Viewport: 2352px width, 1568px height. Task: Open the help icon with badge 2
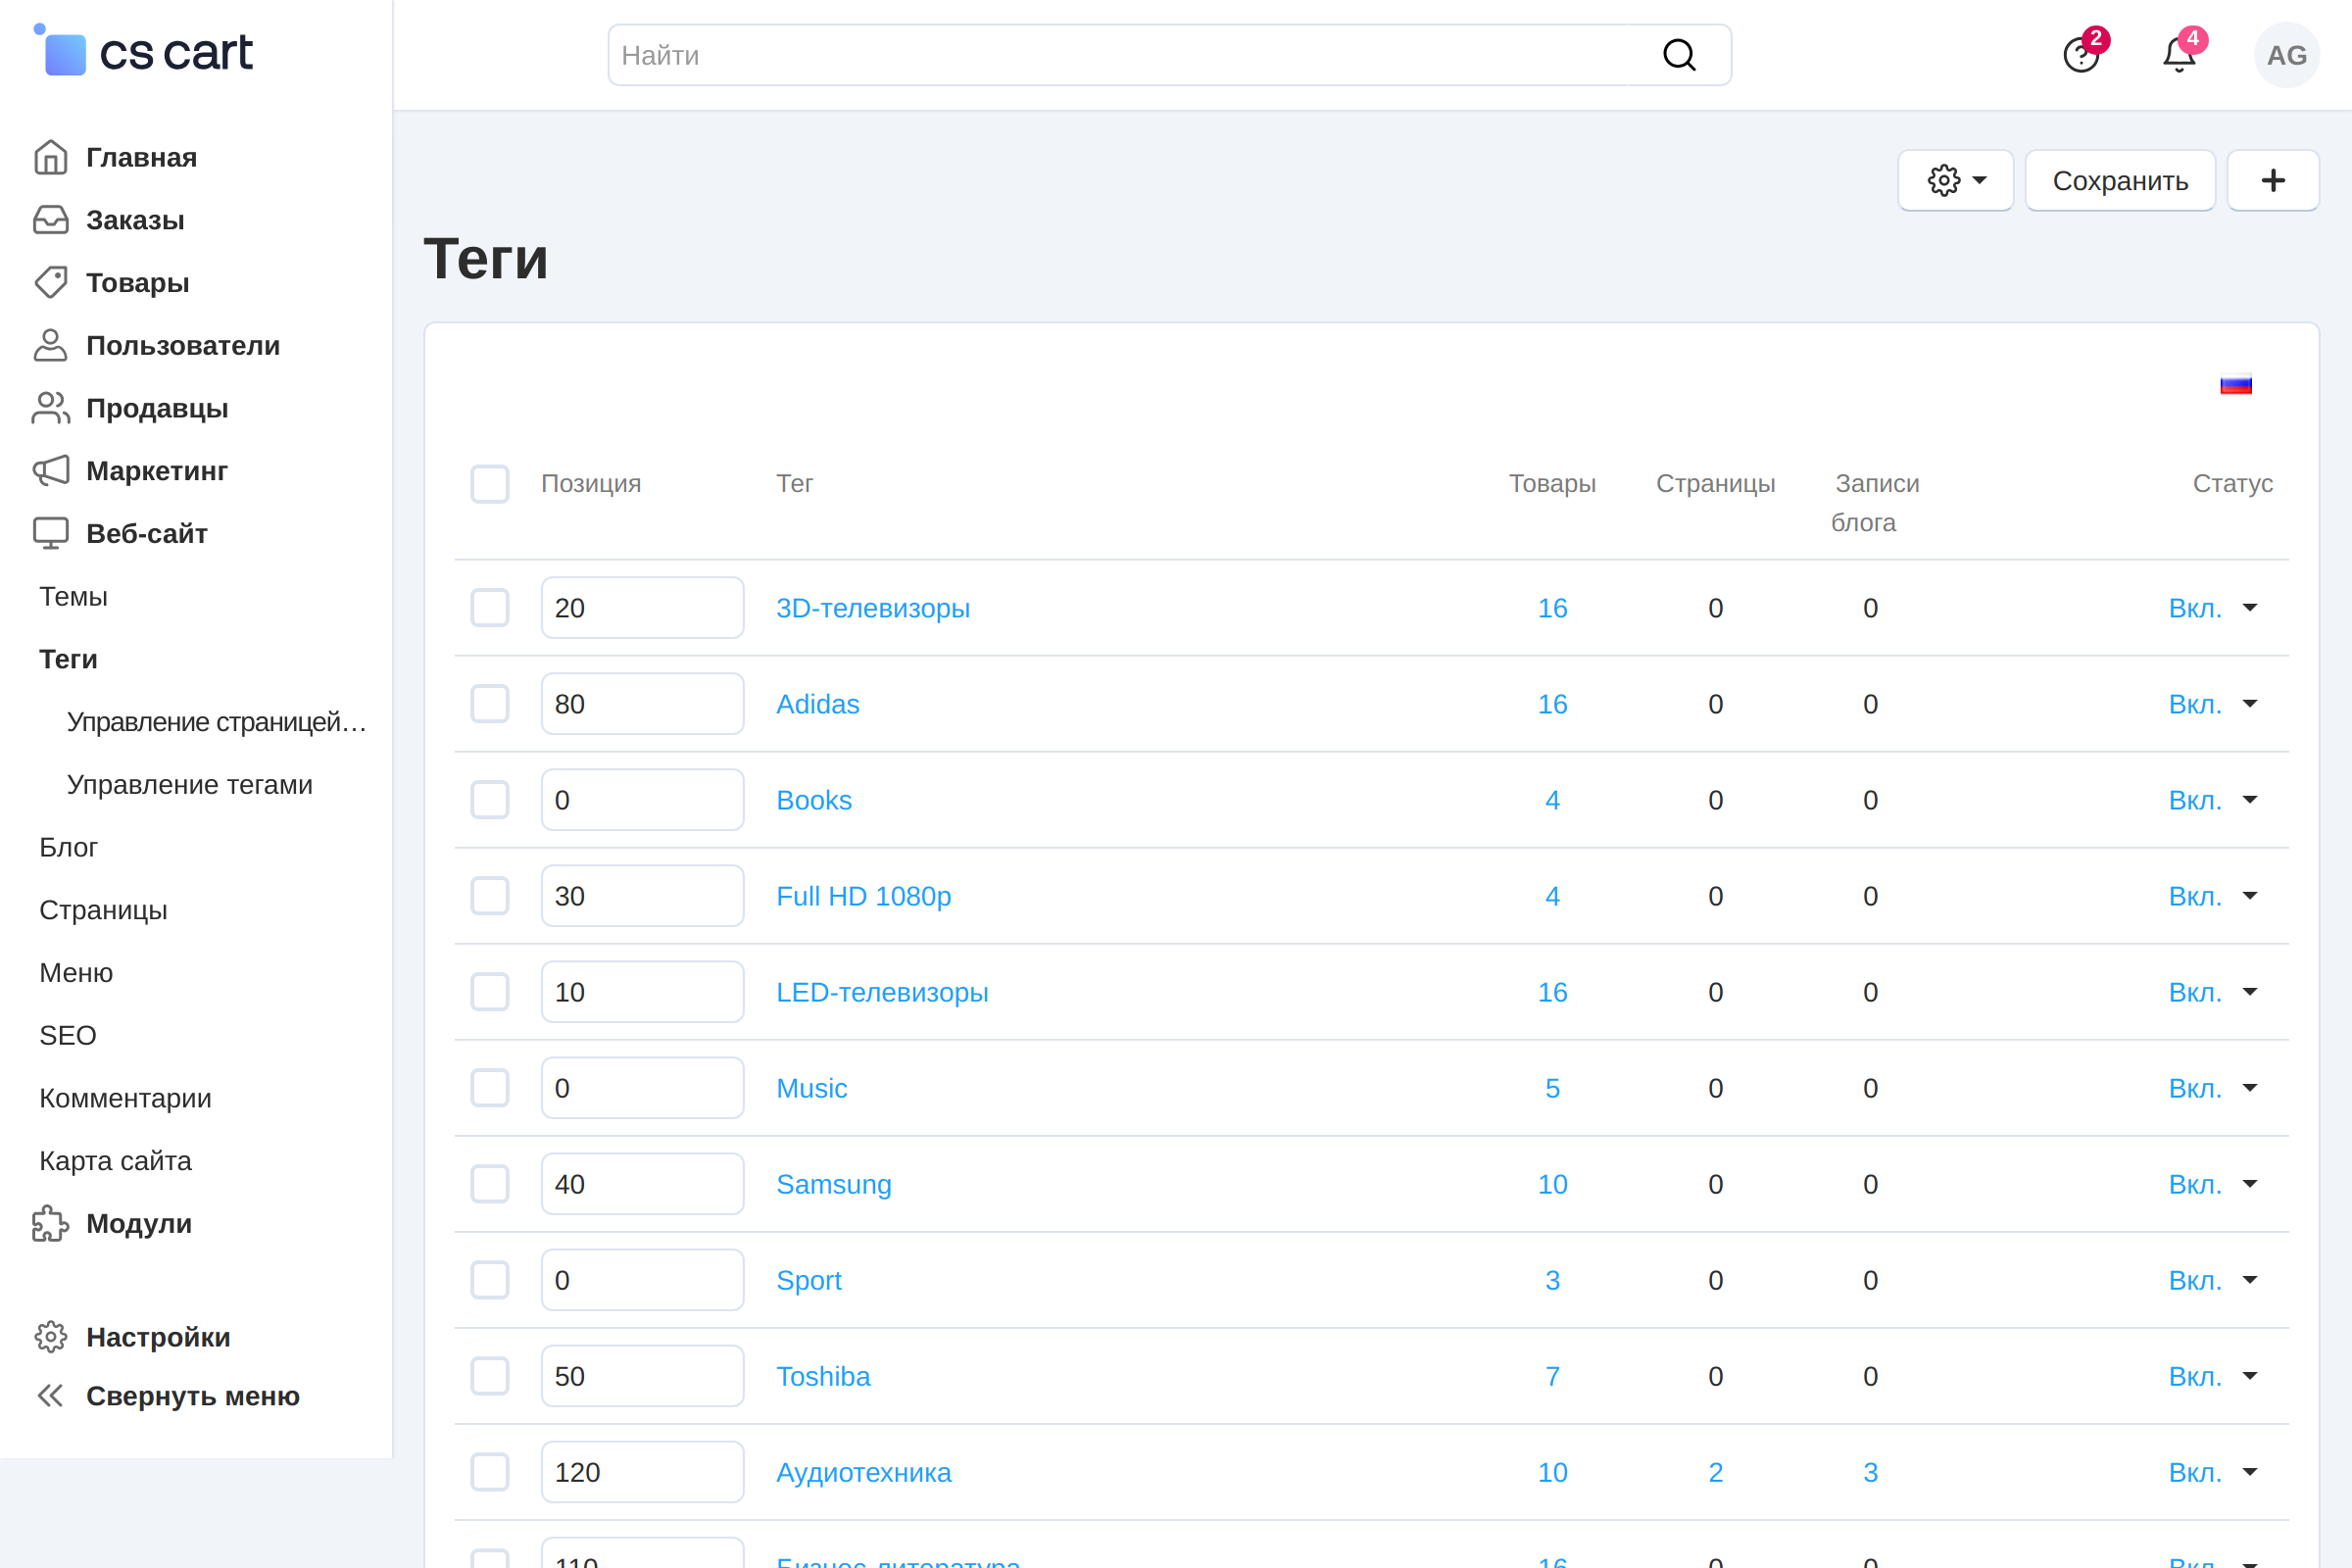[2082, 54]
